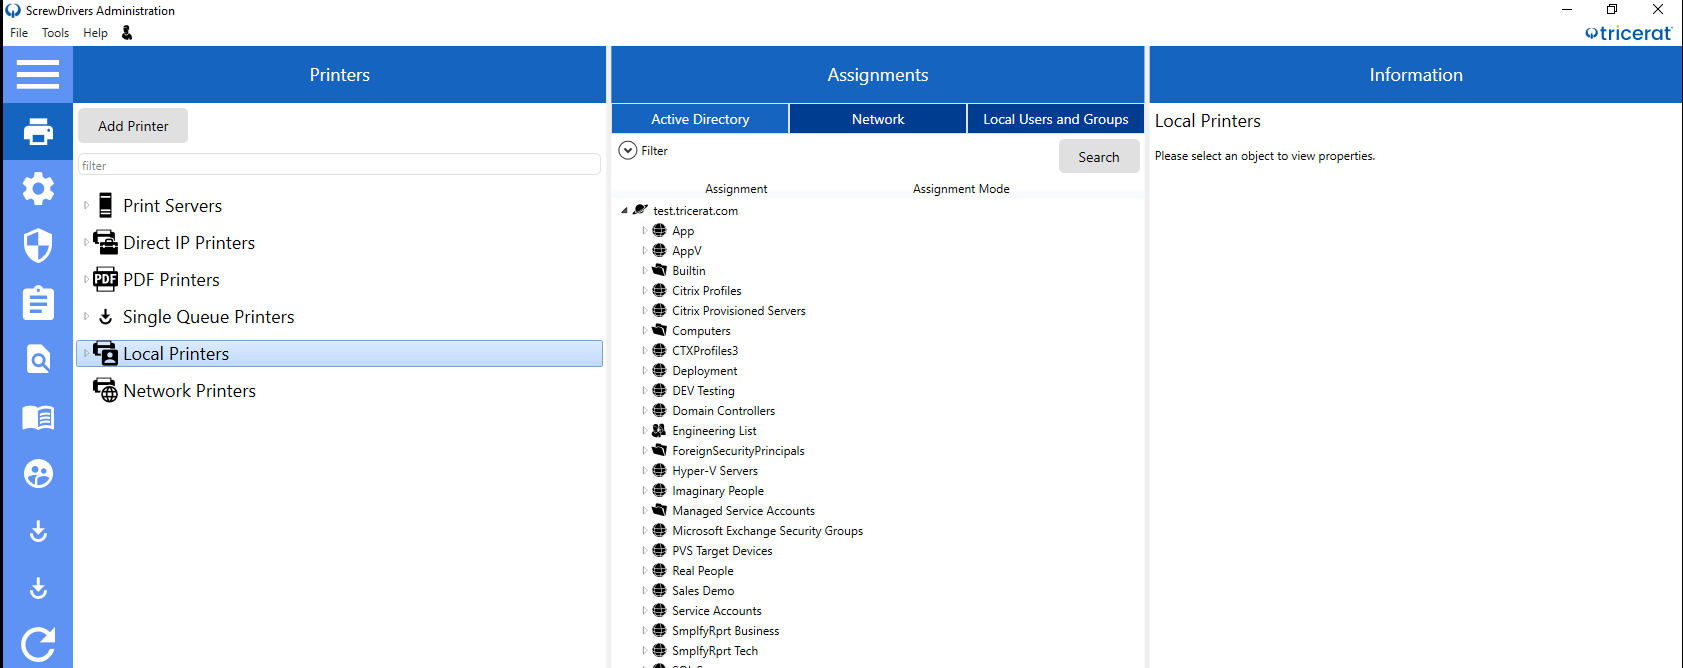Expand the Citrix Profiles node
This screenshot has width=1683, height=668.
point(644,290)
